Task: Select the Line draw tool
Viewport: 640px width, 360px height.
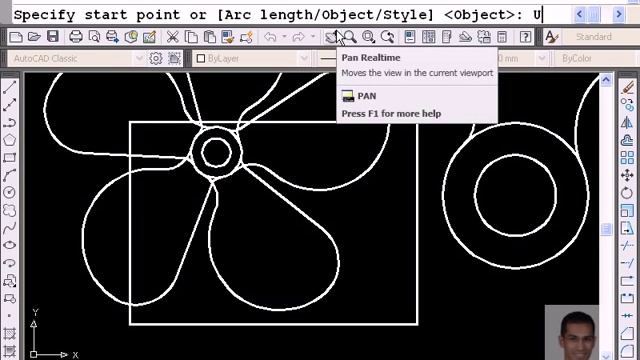Action: (x=9, y=87)
